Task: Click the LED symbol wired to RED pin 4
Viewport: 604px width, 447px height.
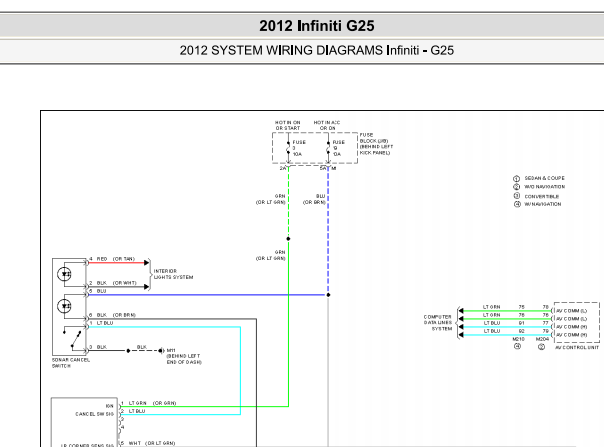Action: 64,274
